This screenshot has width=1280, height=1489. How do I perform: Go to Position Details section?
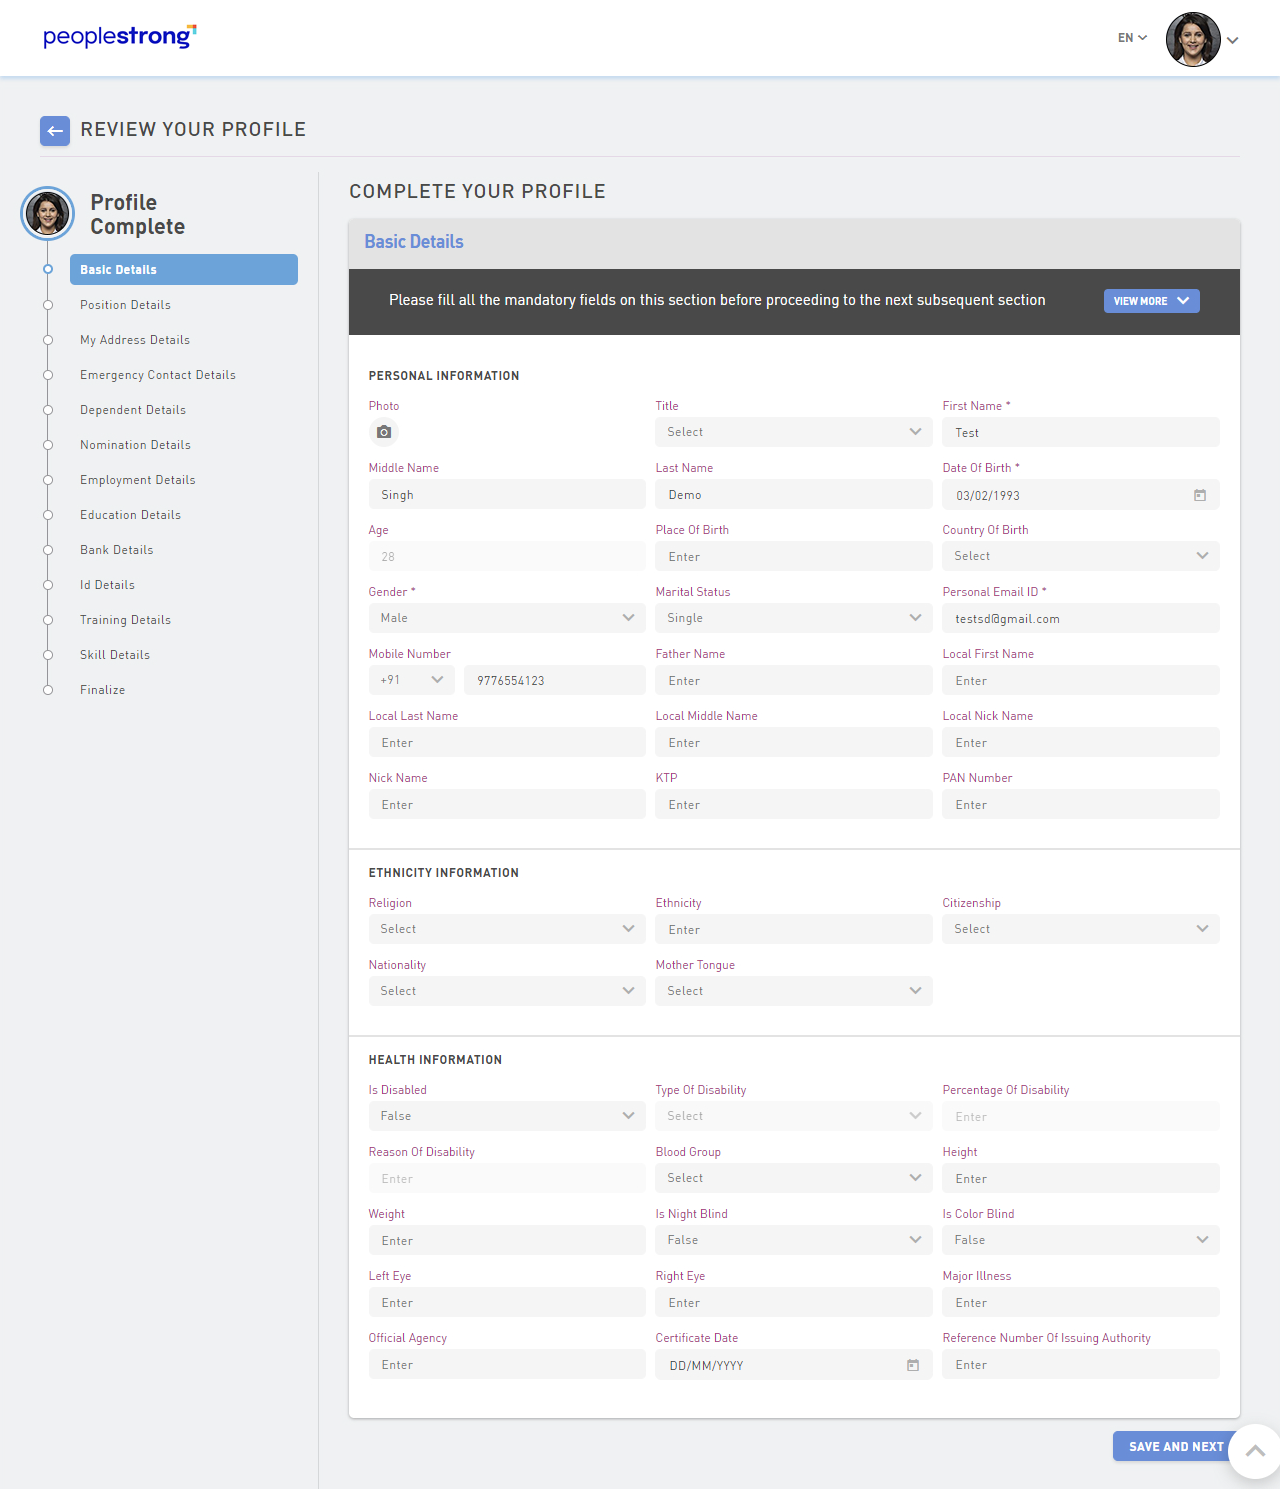[x=125, y=305]
